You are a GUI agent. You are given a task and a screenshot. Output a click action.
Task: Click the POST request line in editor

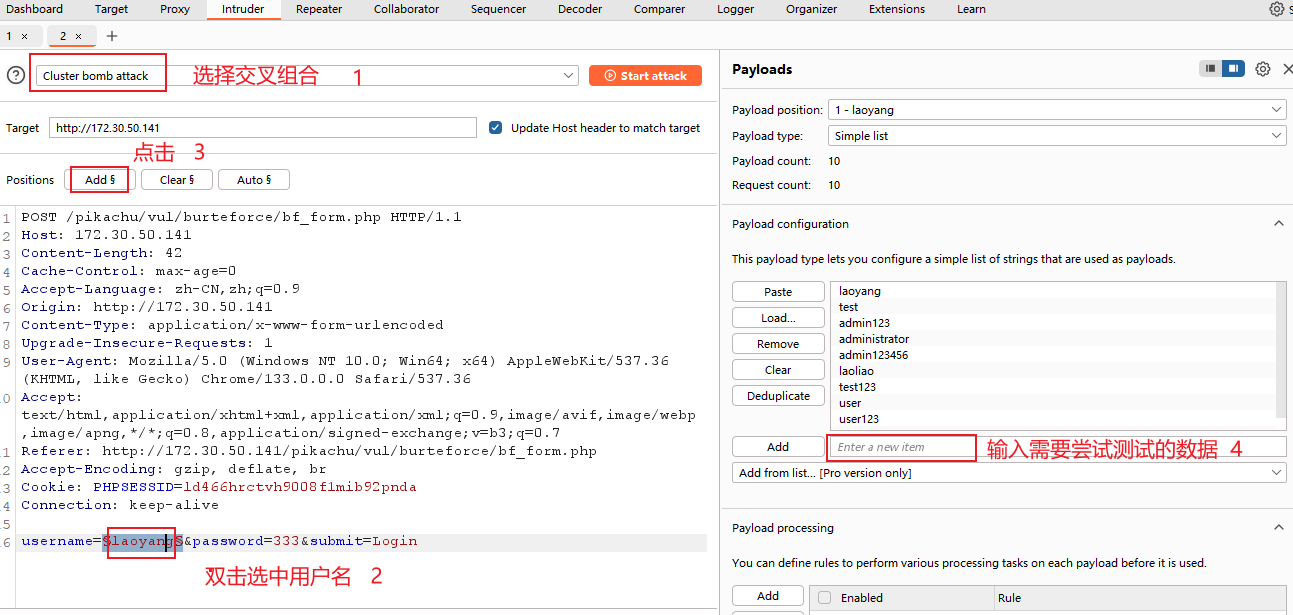tap(242, 217)
